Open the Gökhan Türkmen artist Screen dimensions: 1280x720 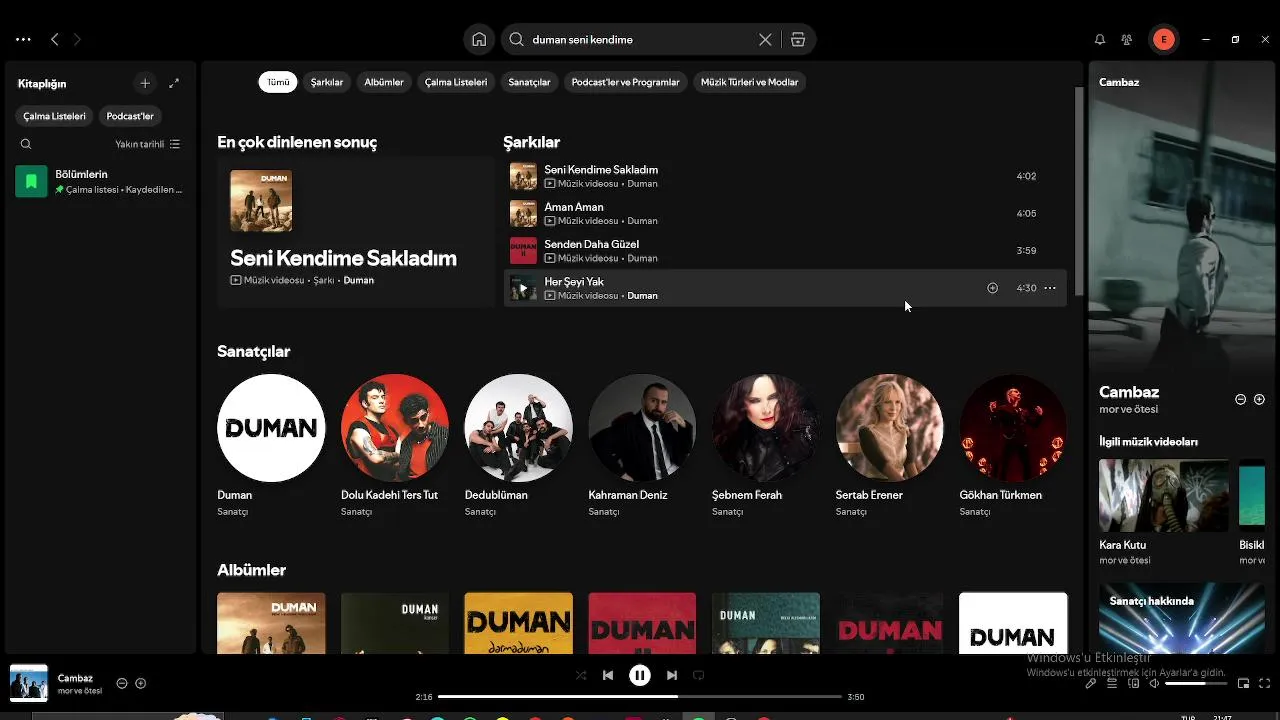(1013, 428)
